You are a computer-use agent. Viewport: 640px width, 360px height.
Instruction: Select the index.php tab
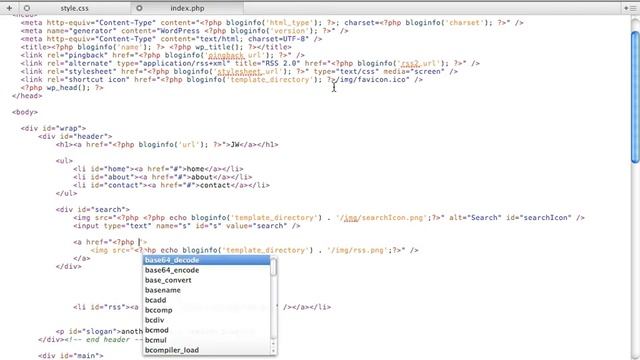(187, 8)
